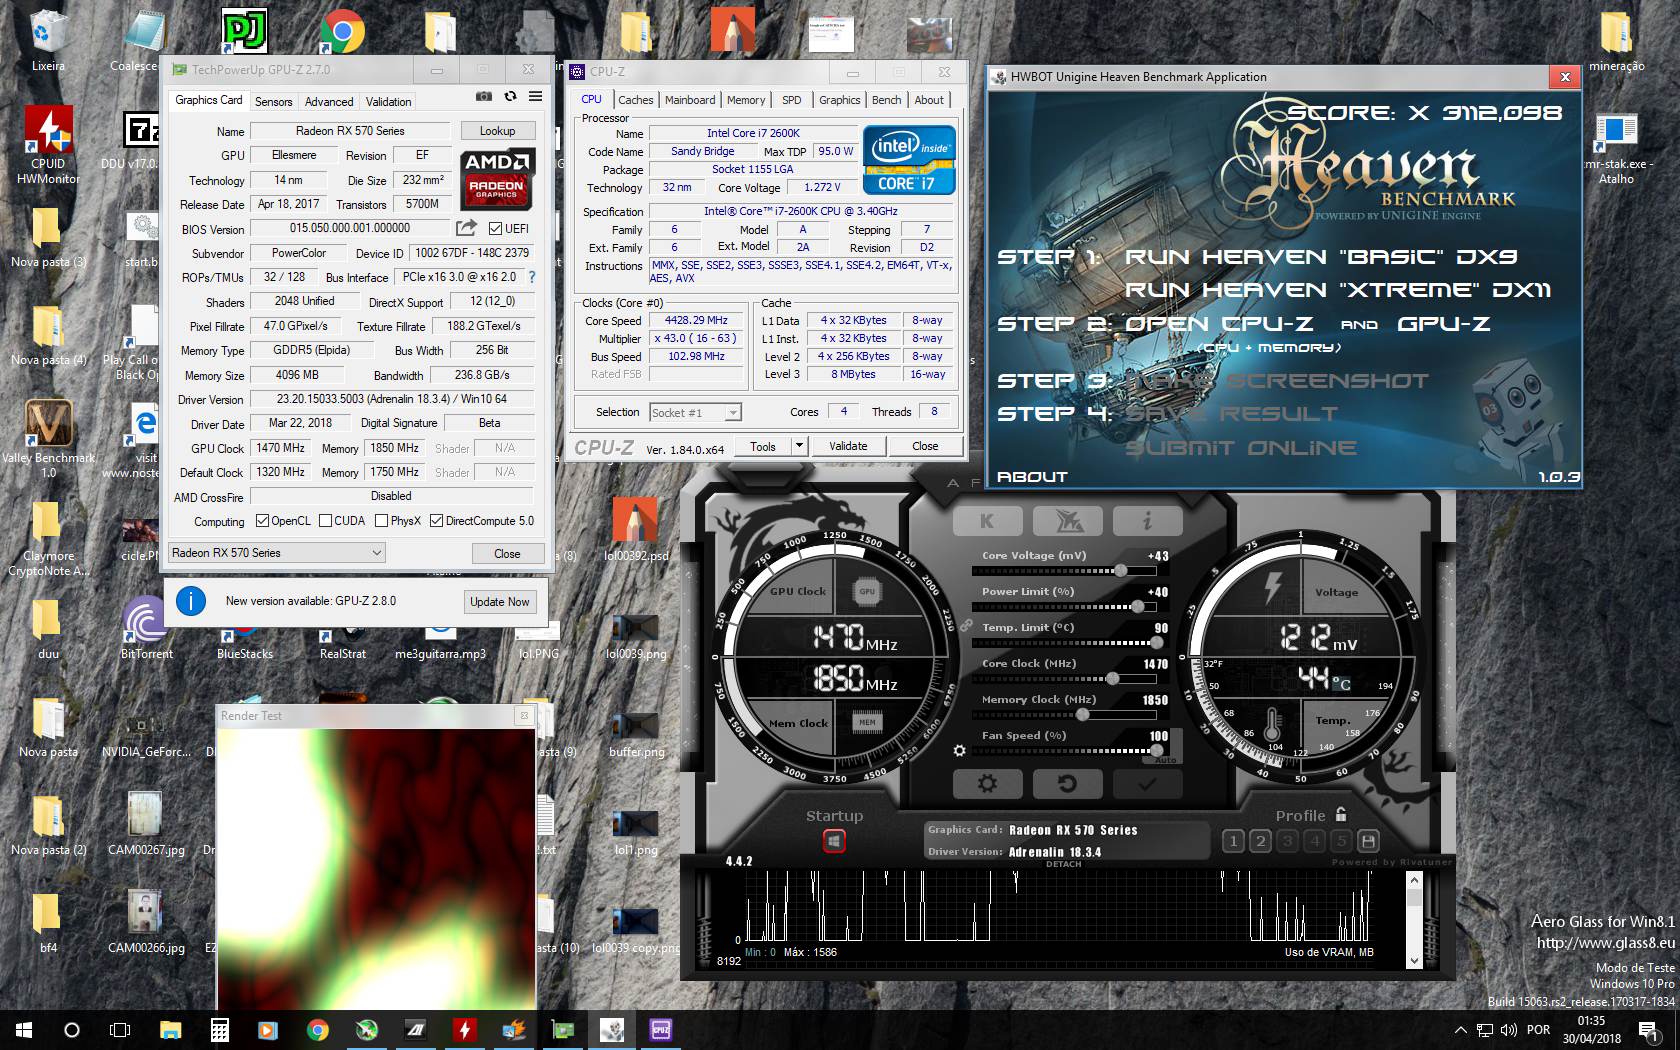This screenshot has width=1680, height=1050.
Task: Open the Afterburner information i button
Action: pos(1147,520)
